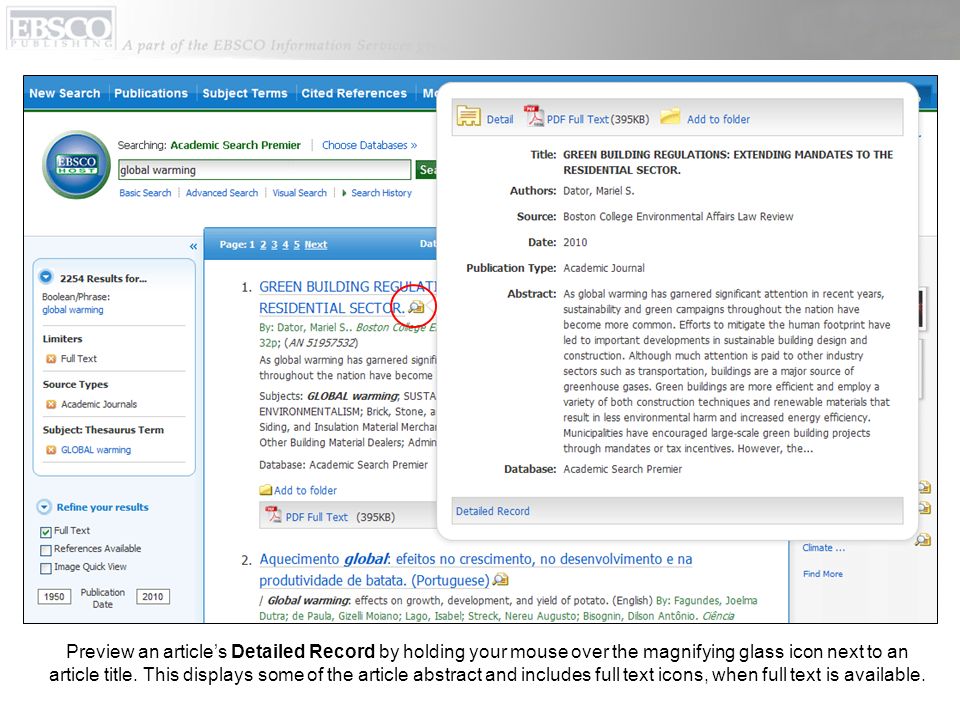Click the Find More link
The height and width of the screenshot is (720, 960).
coord(823,574)
